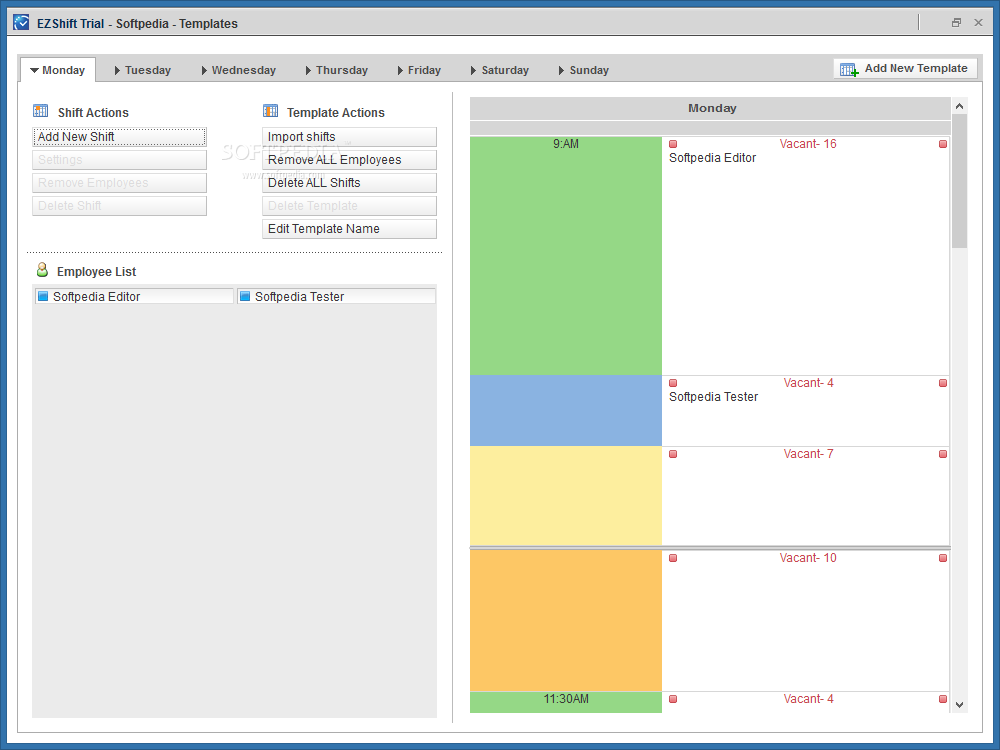The image size is (1000, 750).
Task: Click right red marker on Vacant- 16 row
Action: (943, 144)
